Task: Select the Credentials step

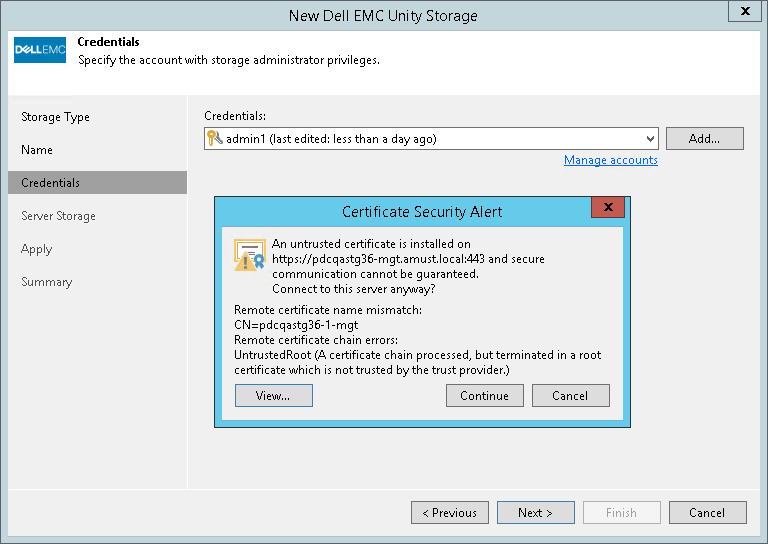Action: pos(51,183)
